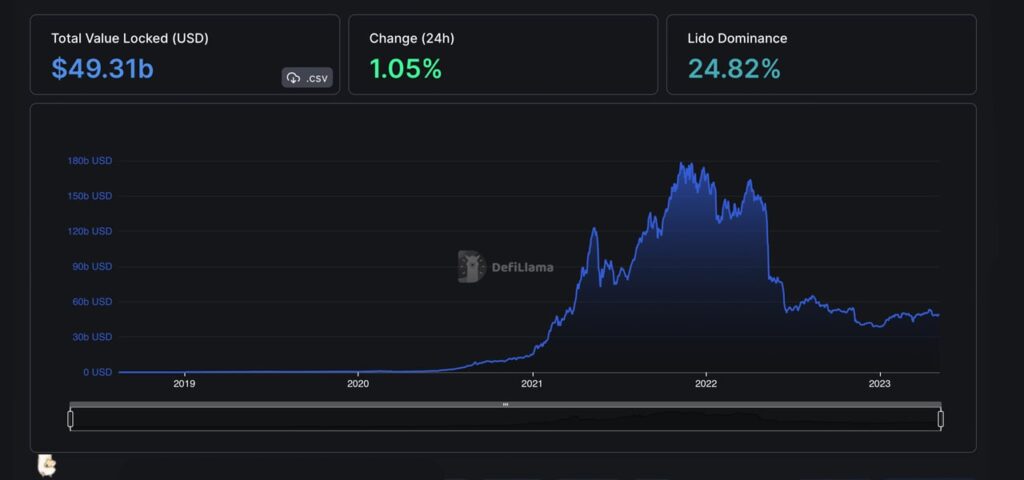Click the 1.05% 24h change value
Image resolution: width=1024 pixels, height=480 pixels.
pyautogui.click(x=405, y=69)
